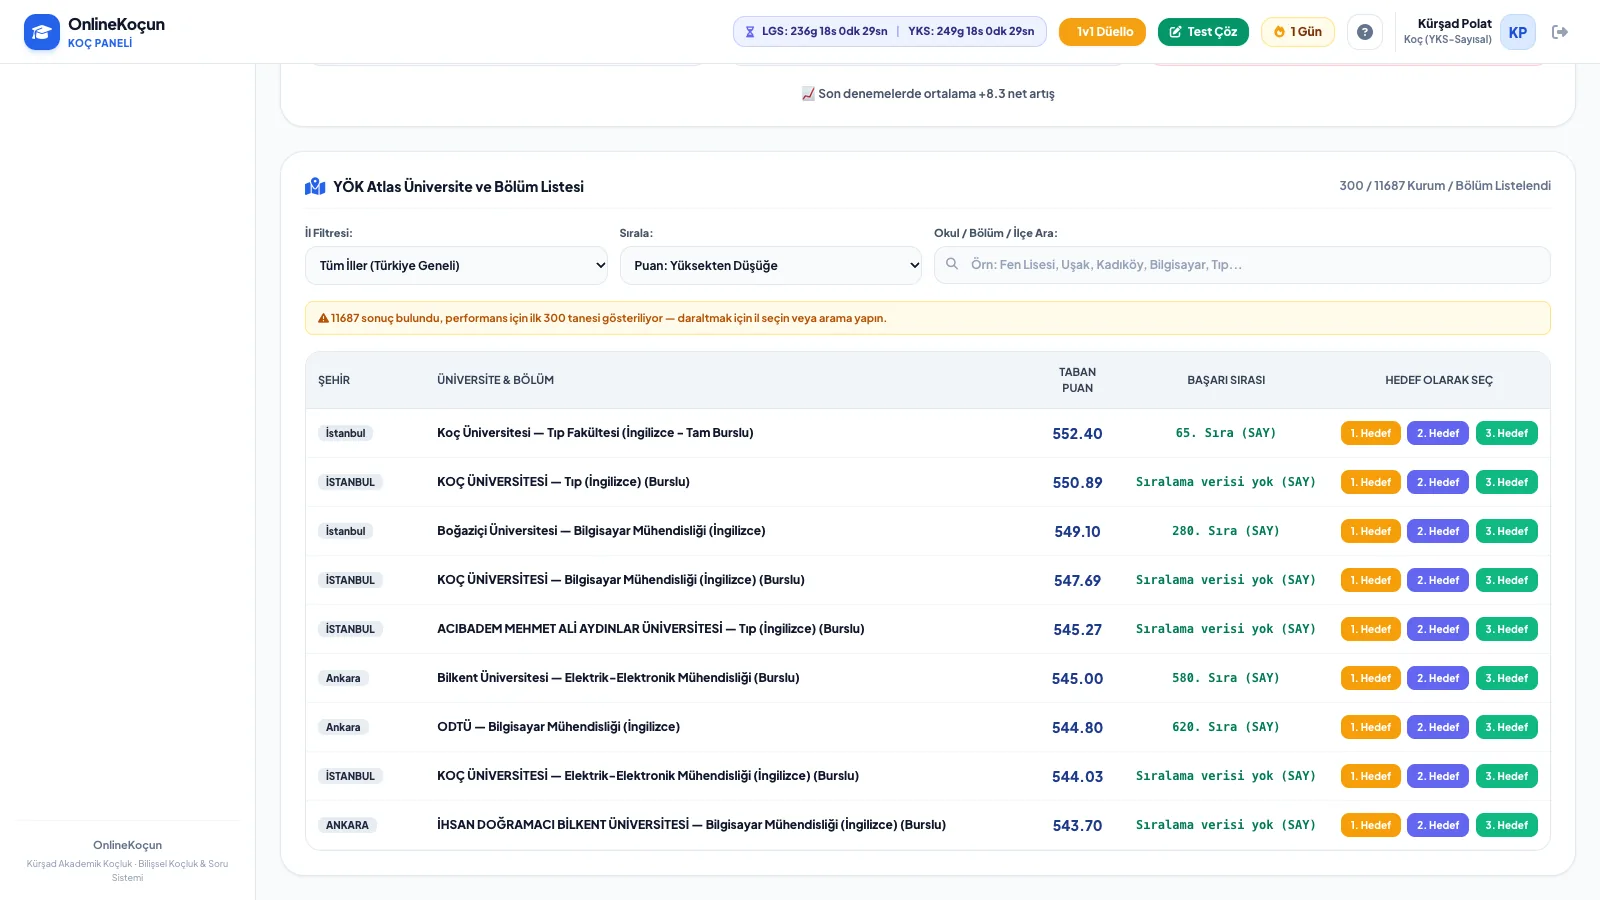
Task: Click the '65. Sıra (SAY)' ranking
Action: click(1226, 433)
